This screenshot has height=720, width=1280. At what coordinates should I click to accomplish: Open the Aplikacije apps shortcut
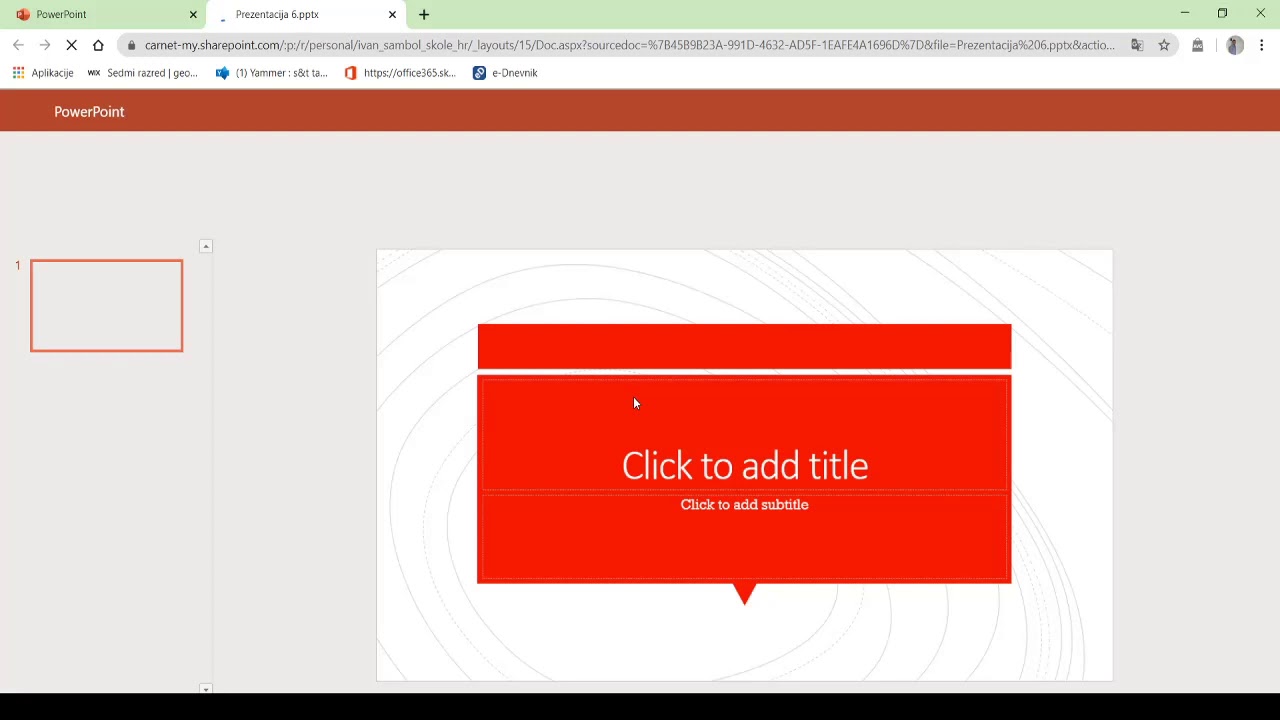[x=43, y=73]
